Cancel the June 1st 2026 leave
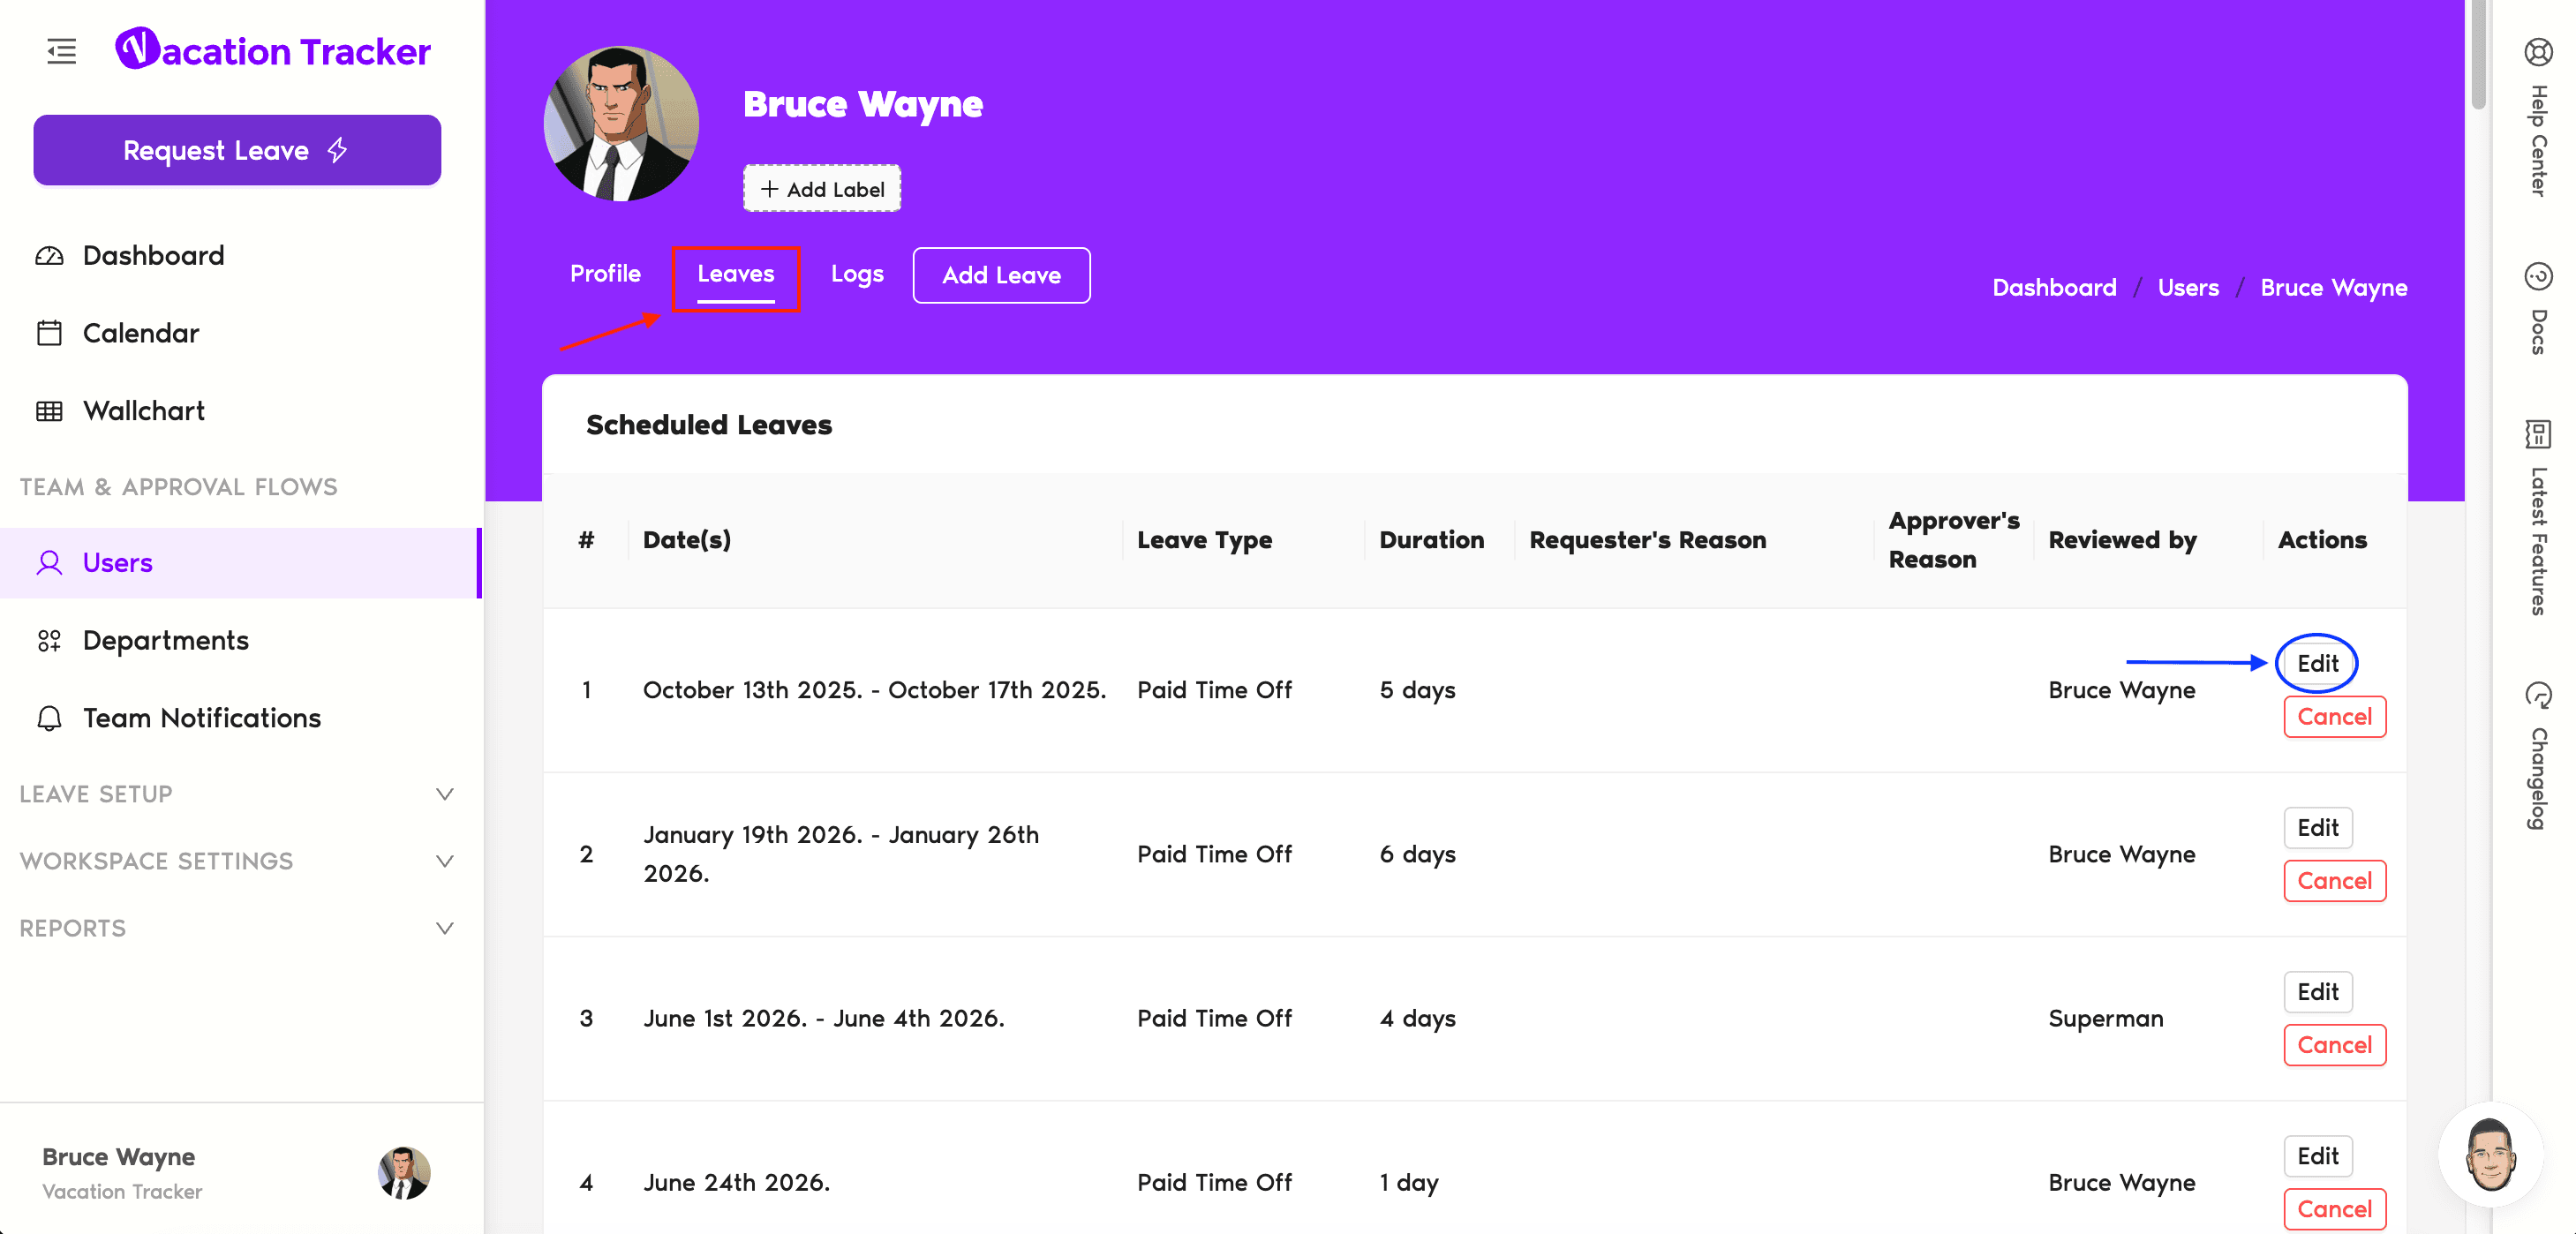This screenshot has width=2576, height=1234. point(2333,1045)
